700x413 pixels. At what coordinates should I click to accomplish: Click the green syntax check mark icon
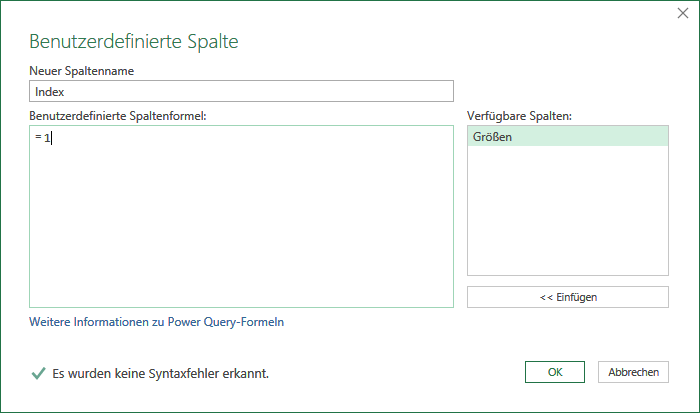tap(38, 373)
